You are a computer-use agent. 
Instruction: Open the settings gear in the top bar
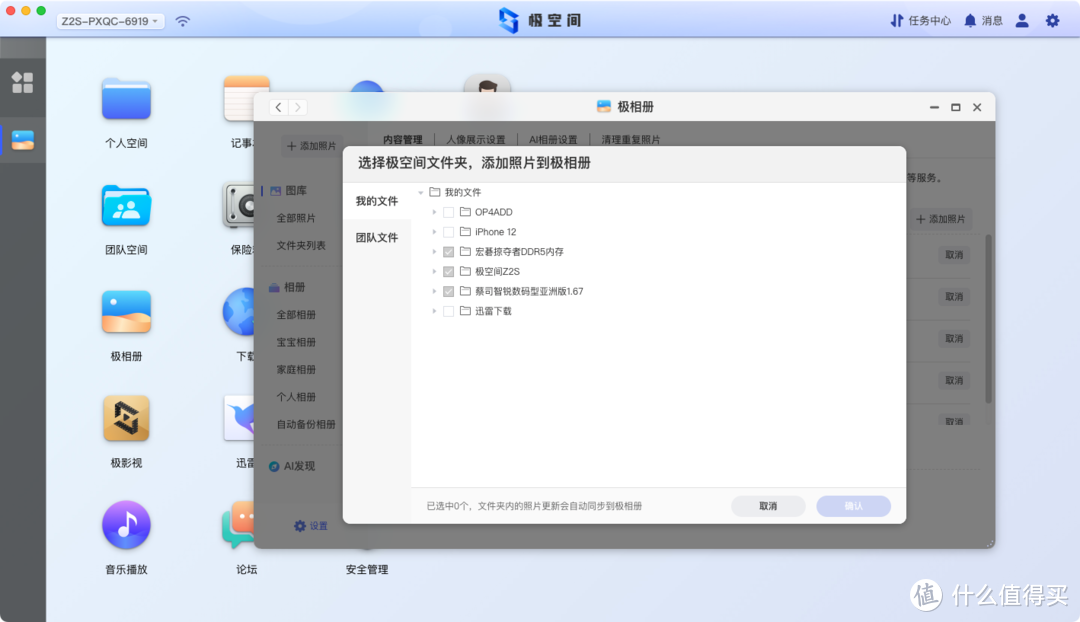click(1052, 19)
